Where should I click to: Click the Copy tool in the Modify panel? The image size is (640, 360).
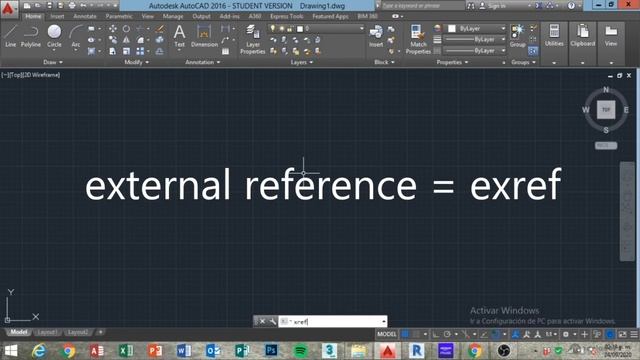pyautogui.click(x=113, y=40)
